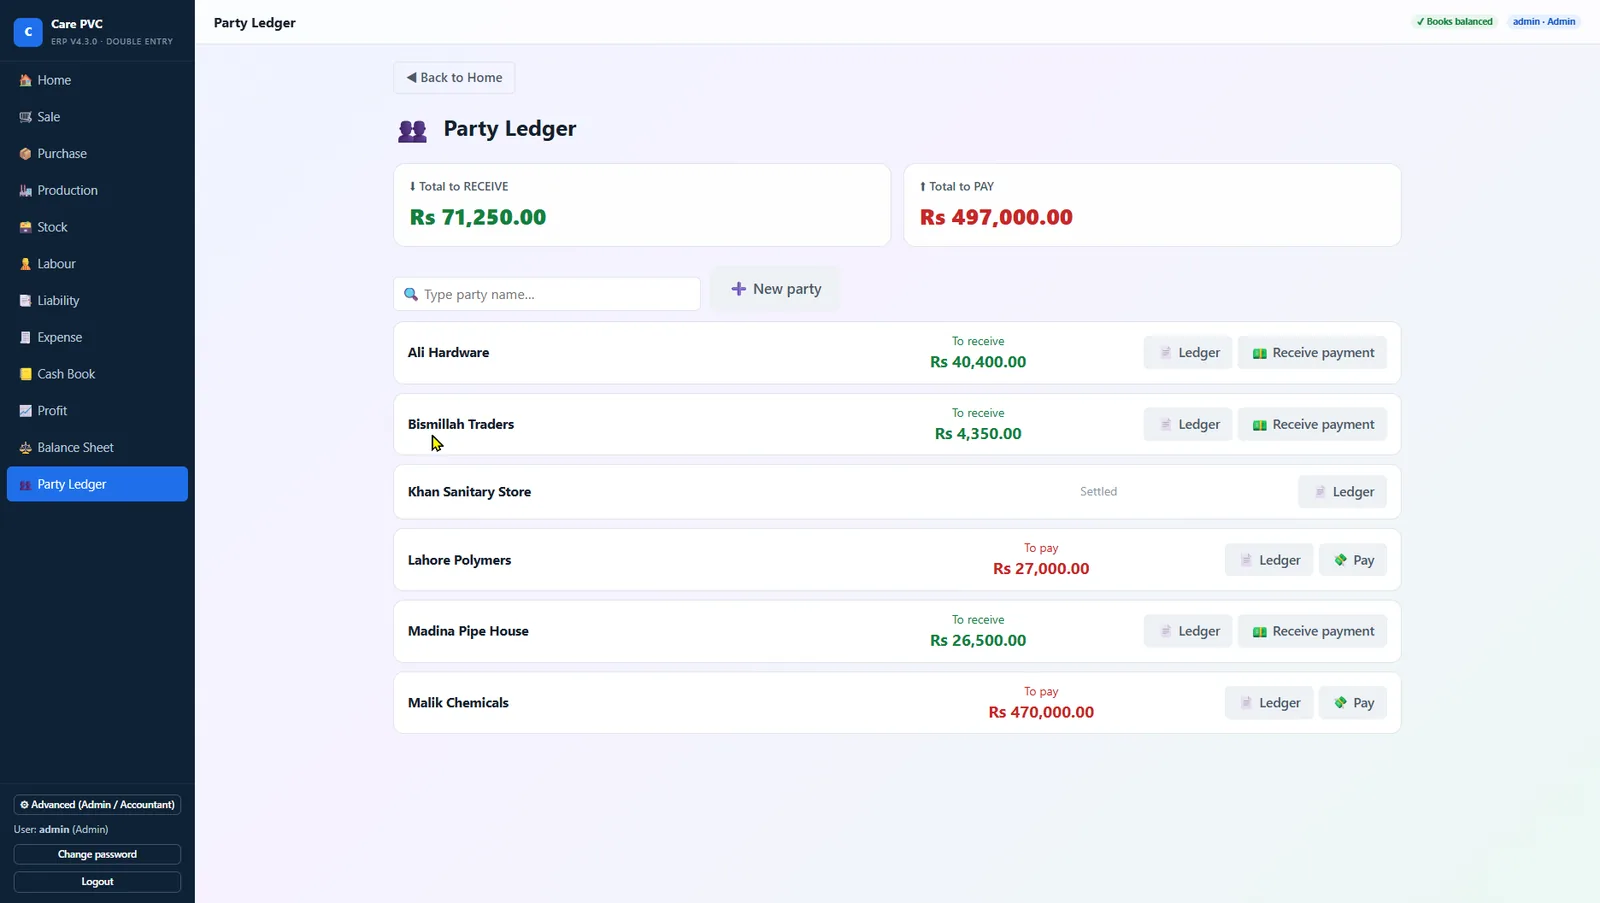Toggle Advanced (Admin / Accountant) mode
1600x903 pixels.
[x=97, y=805]
